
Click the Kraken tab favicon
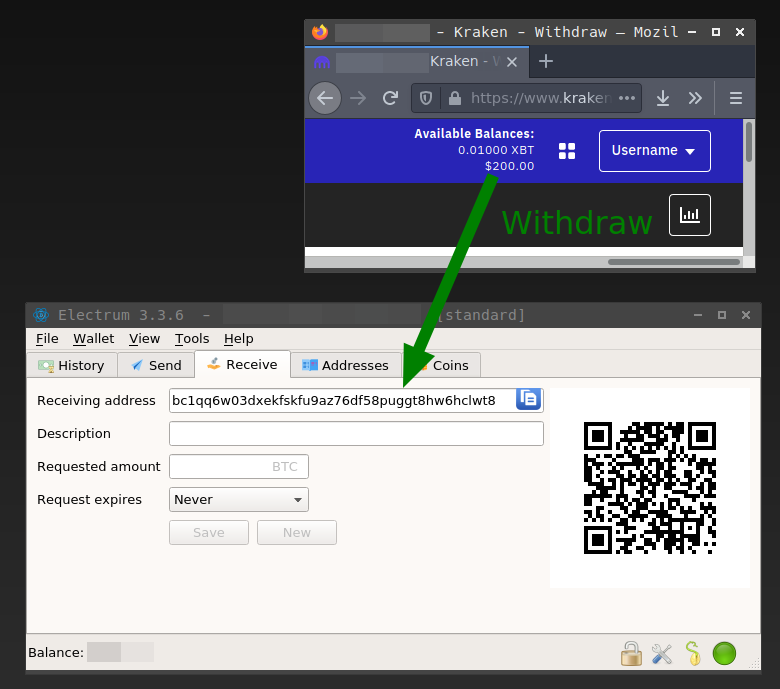tap(322, 62)
